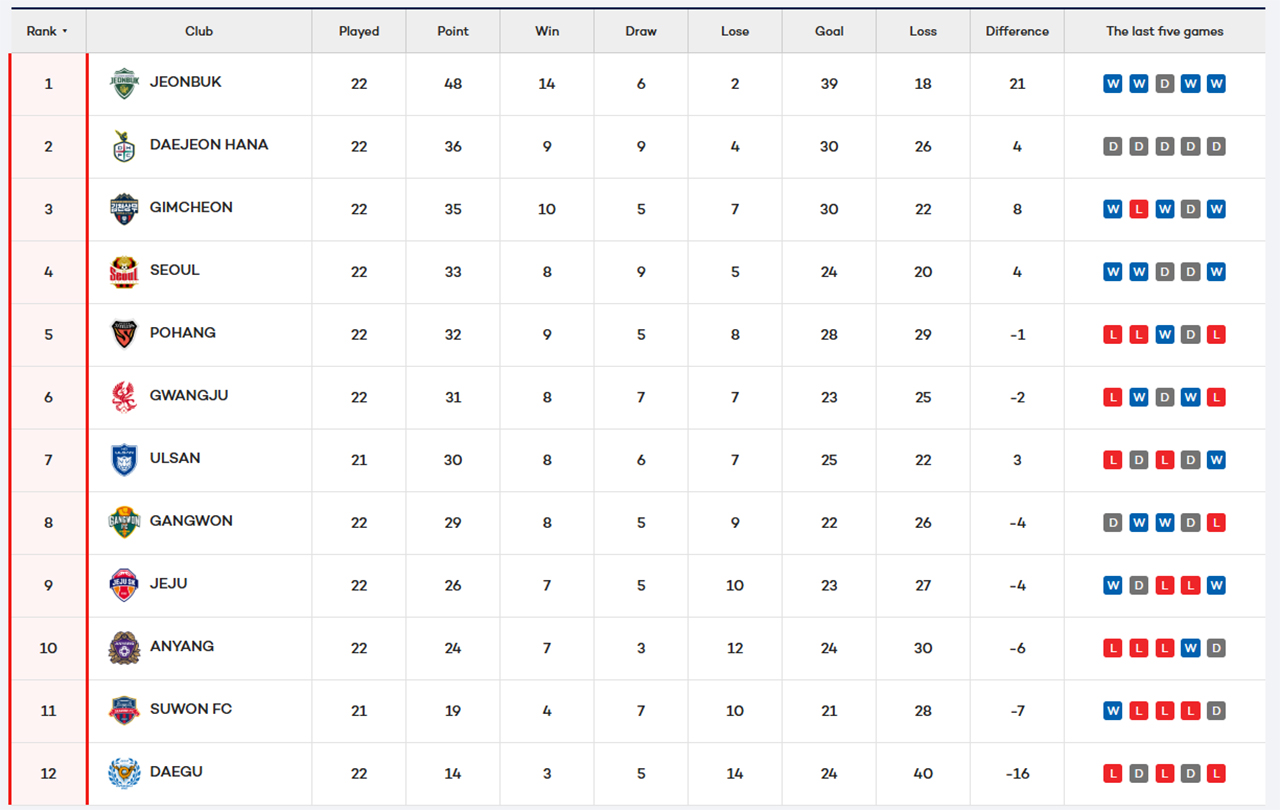Click the Suwon FC club crest
This screenshot has width=1280, height=810.
pyautogui.click(x=124, y=710)
